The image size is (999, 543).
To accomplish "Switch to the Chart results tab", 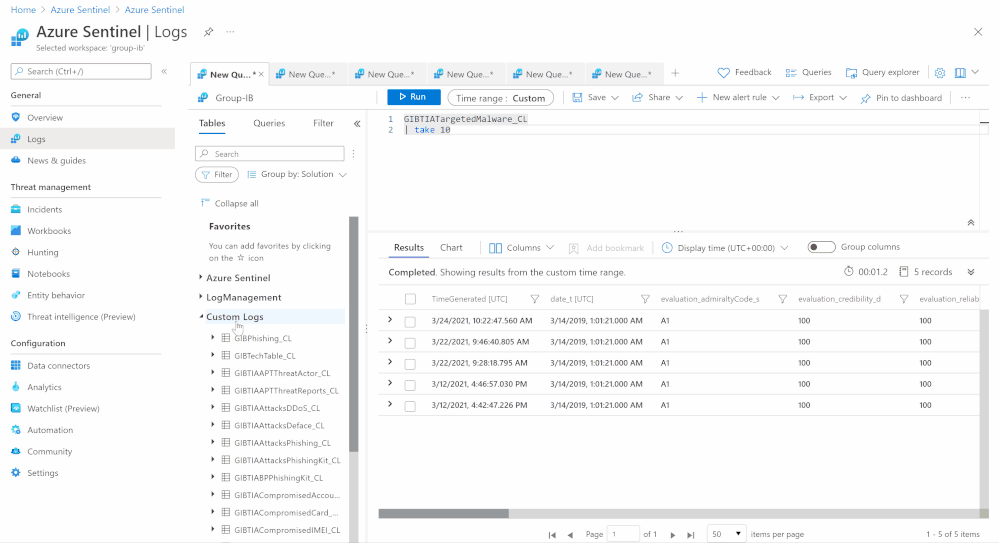I will (451, 248).
